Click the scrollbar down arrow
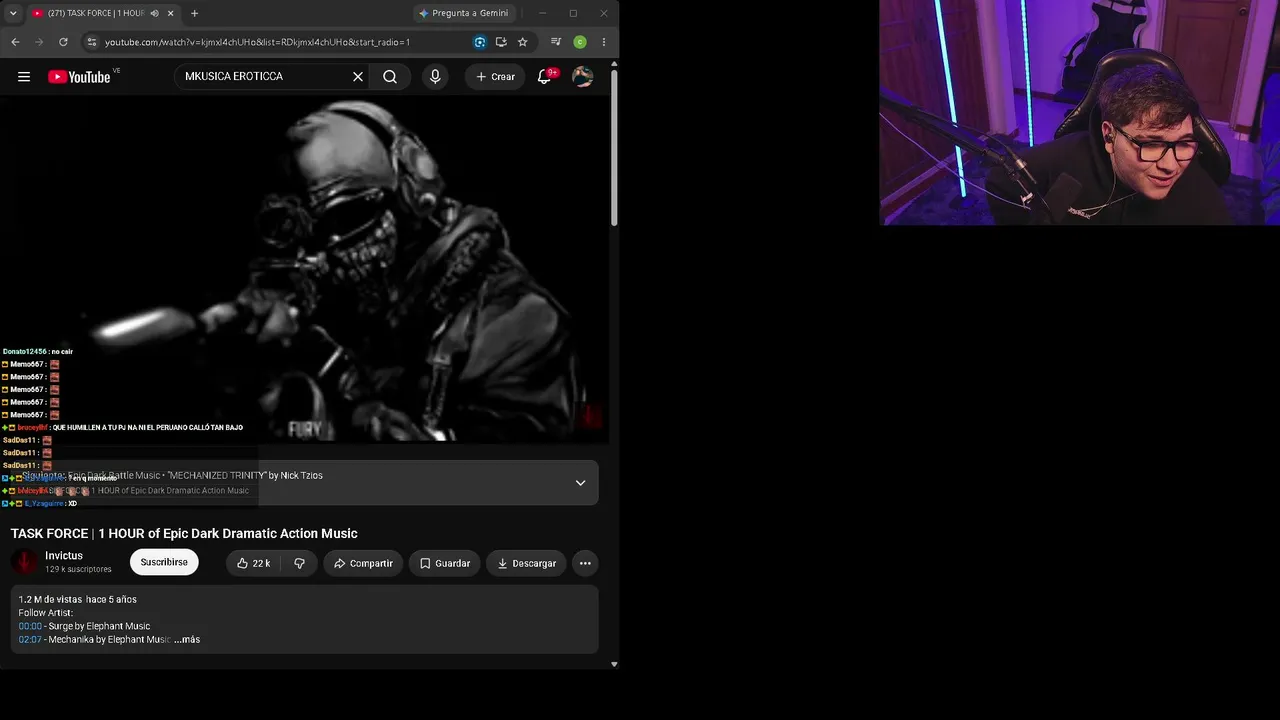Image resolution: width=1280 pixels, height=720 pixels. [x=614, y=664]
